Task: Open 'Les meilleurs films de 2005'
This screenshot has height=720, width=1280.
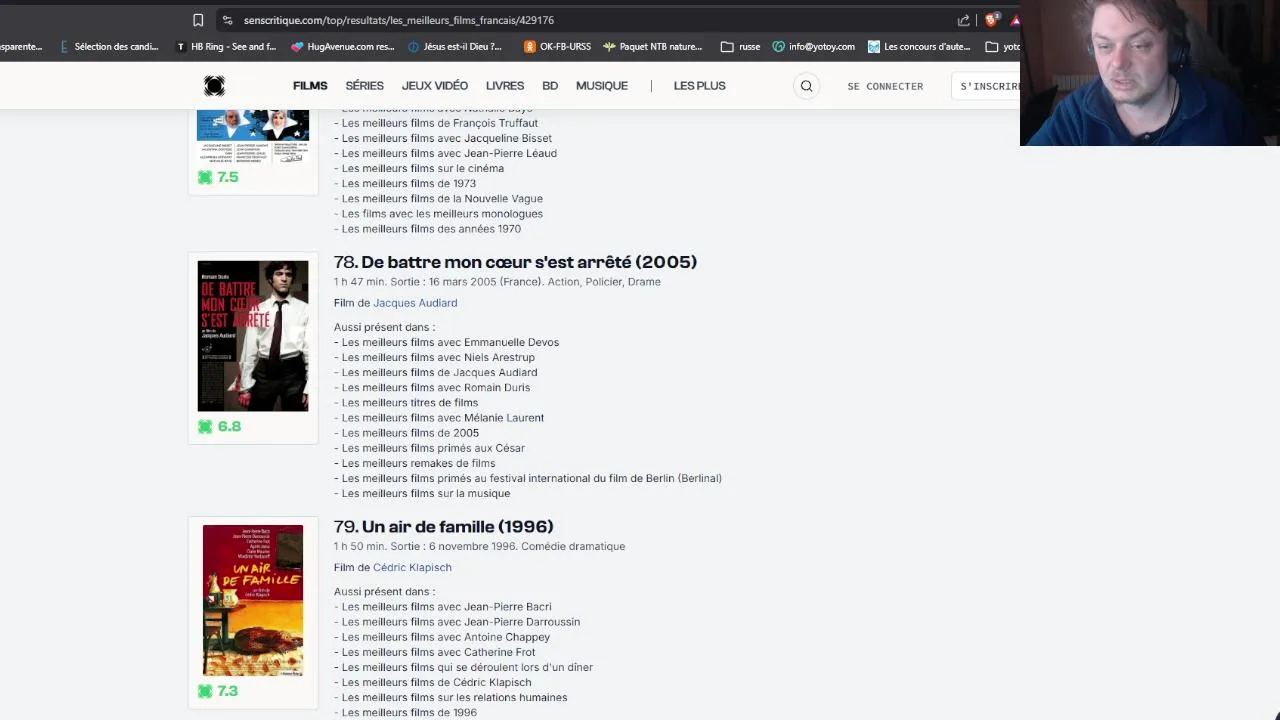Action: click(410, 433)
